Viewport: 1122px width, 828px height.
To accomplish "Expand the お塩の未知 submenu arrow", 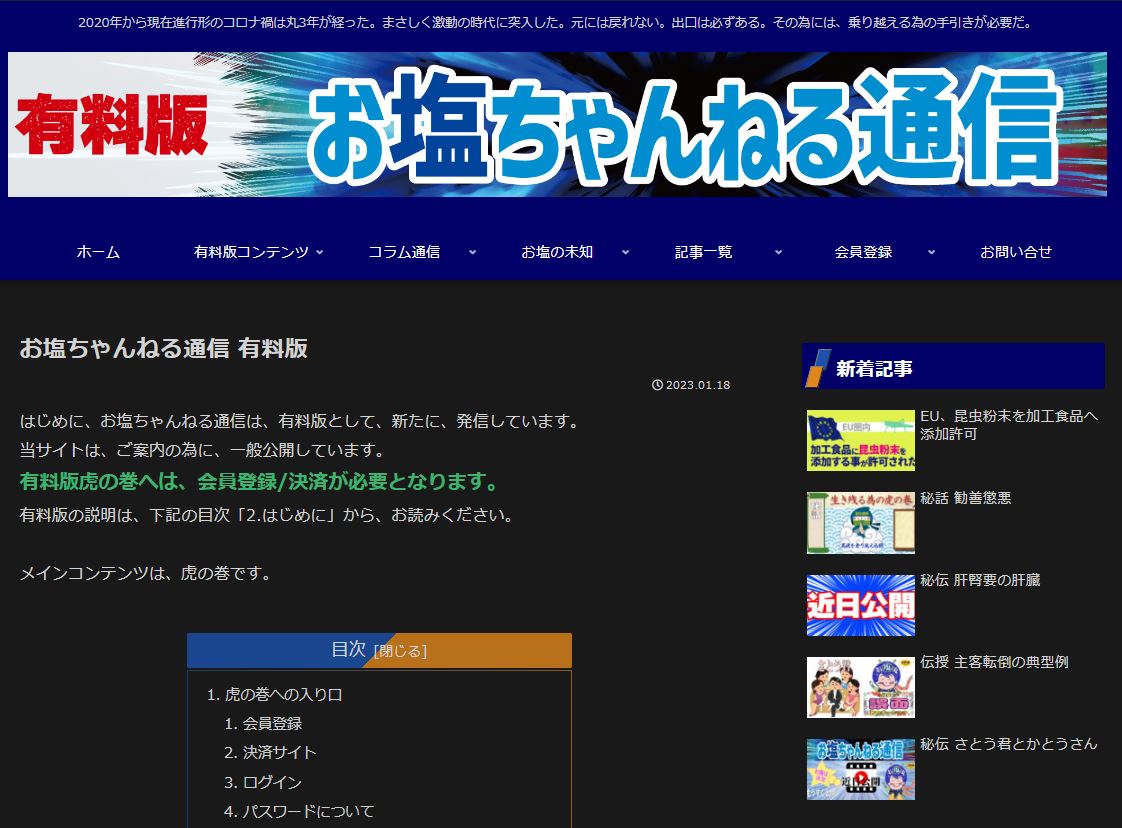I will [625, 252].
